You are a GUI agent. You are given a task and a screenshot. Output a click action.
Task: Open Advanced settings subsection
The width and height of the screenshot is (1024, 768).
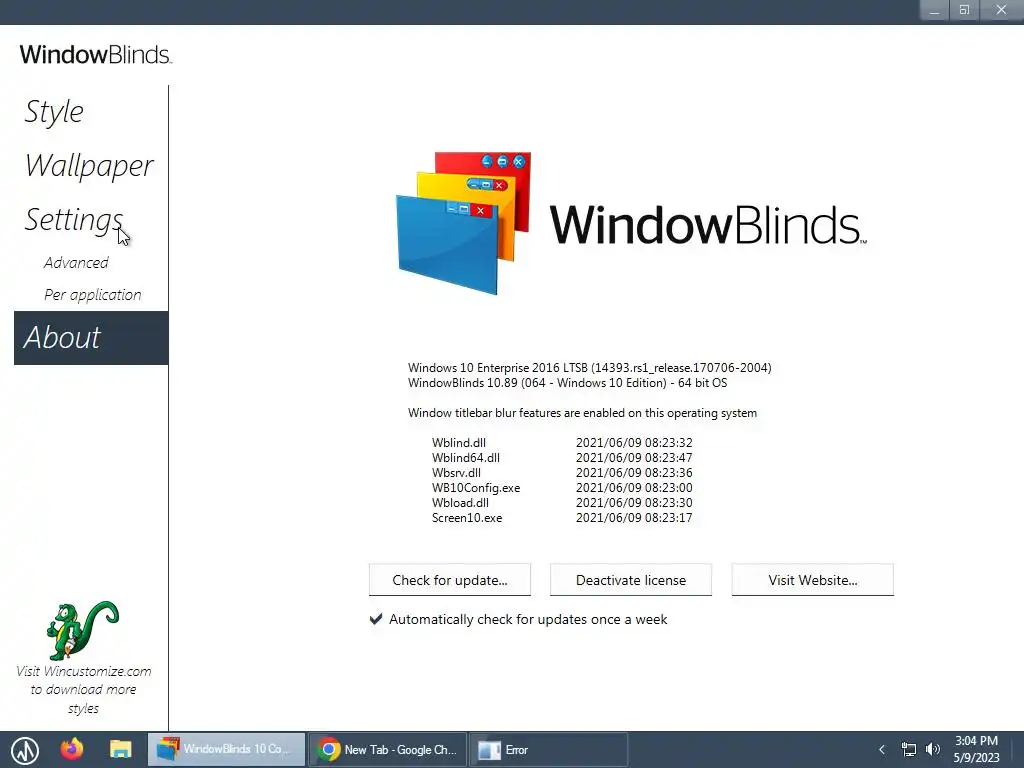tap(76, 263)
